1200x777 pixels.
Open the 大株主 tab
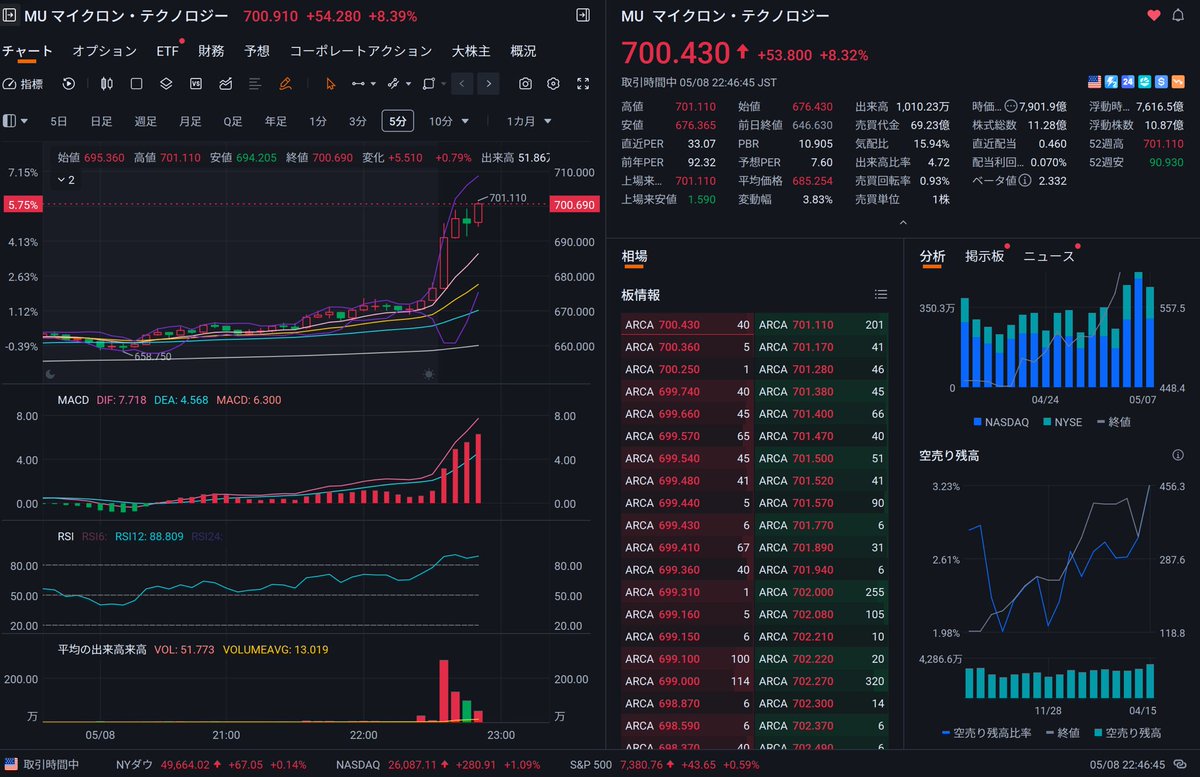tap(471, 51)
